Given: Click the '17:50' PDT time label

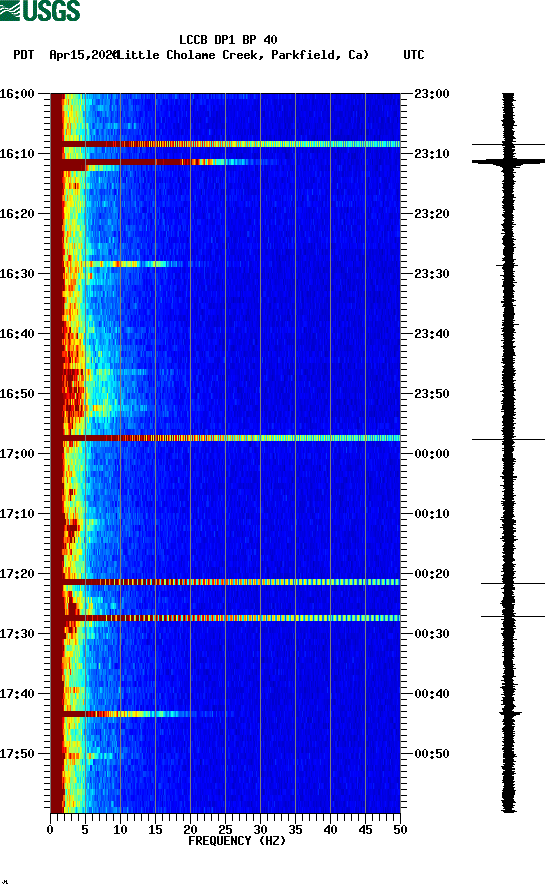Looking at the screenshot, I should coord(17,753).
